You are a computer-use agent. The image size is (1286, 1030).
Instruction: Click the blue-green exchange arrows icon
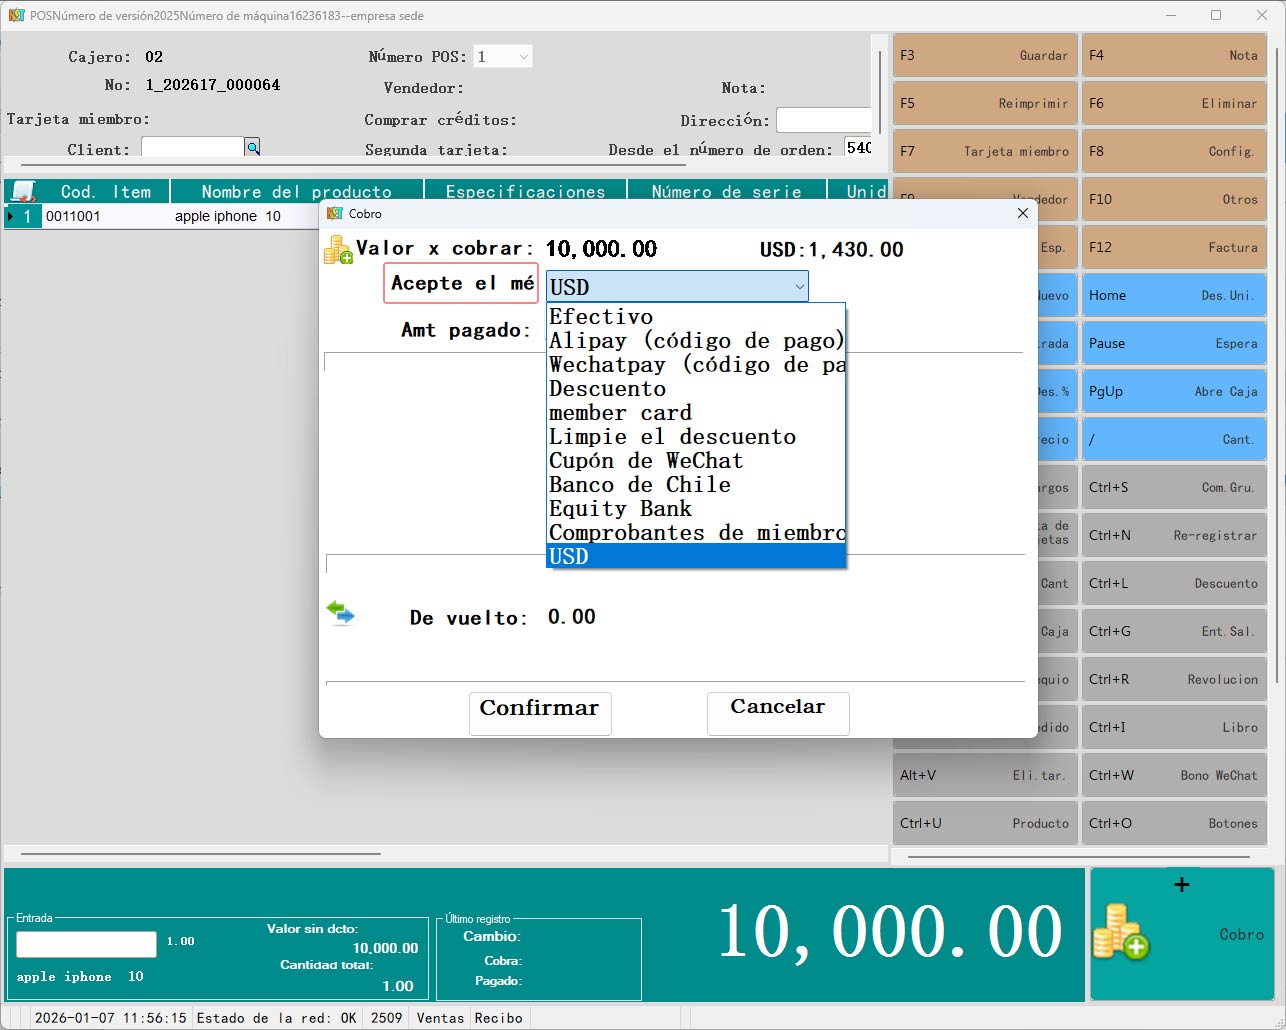pos(340,612)
